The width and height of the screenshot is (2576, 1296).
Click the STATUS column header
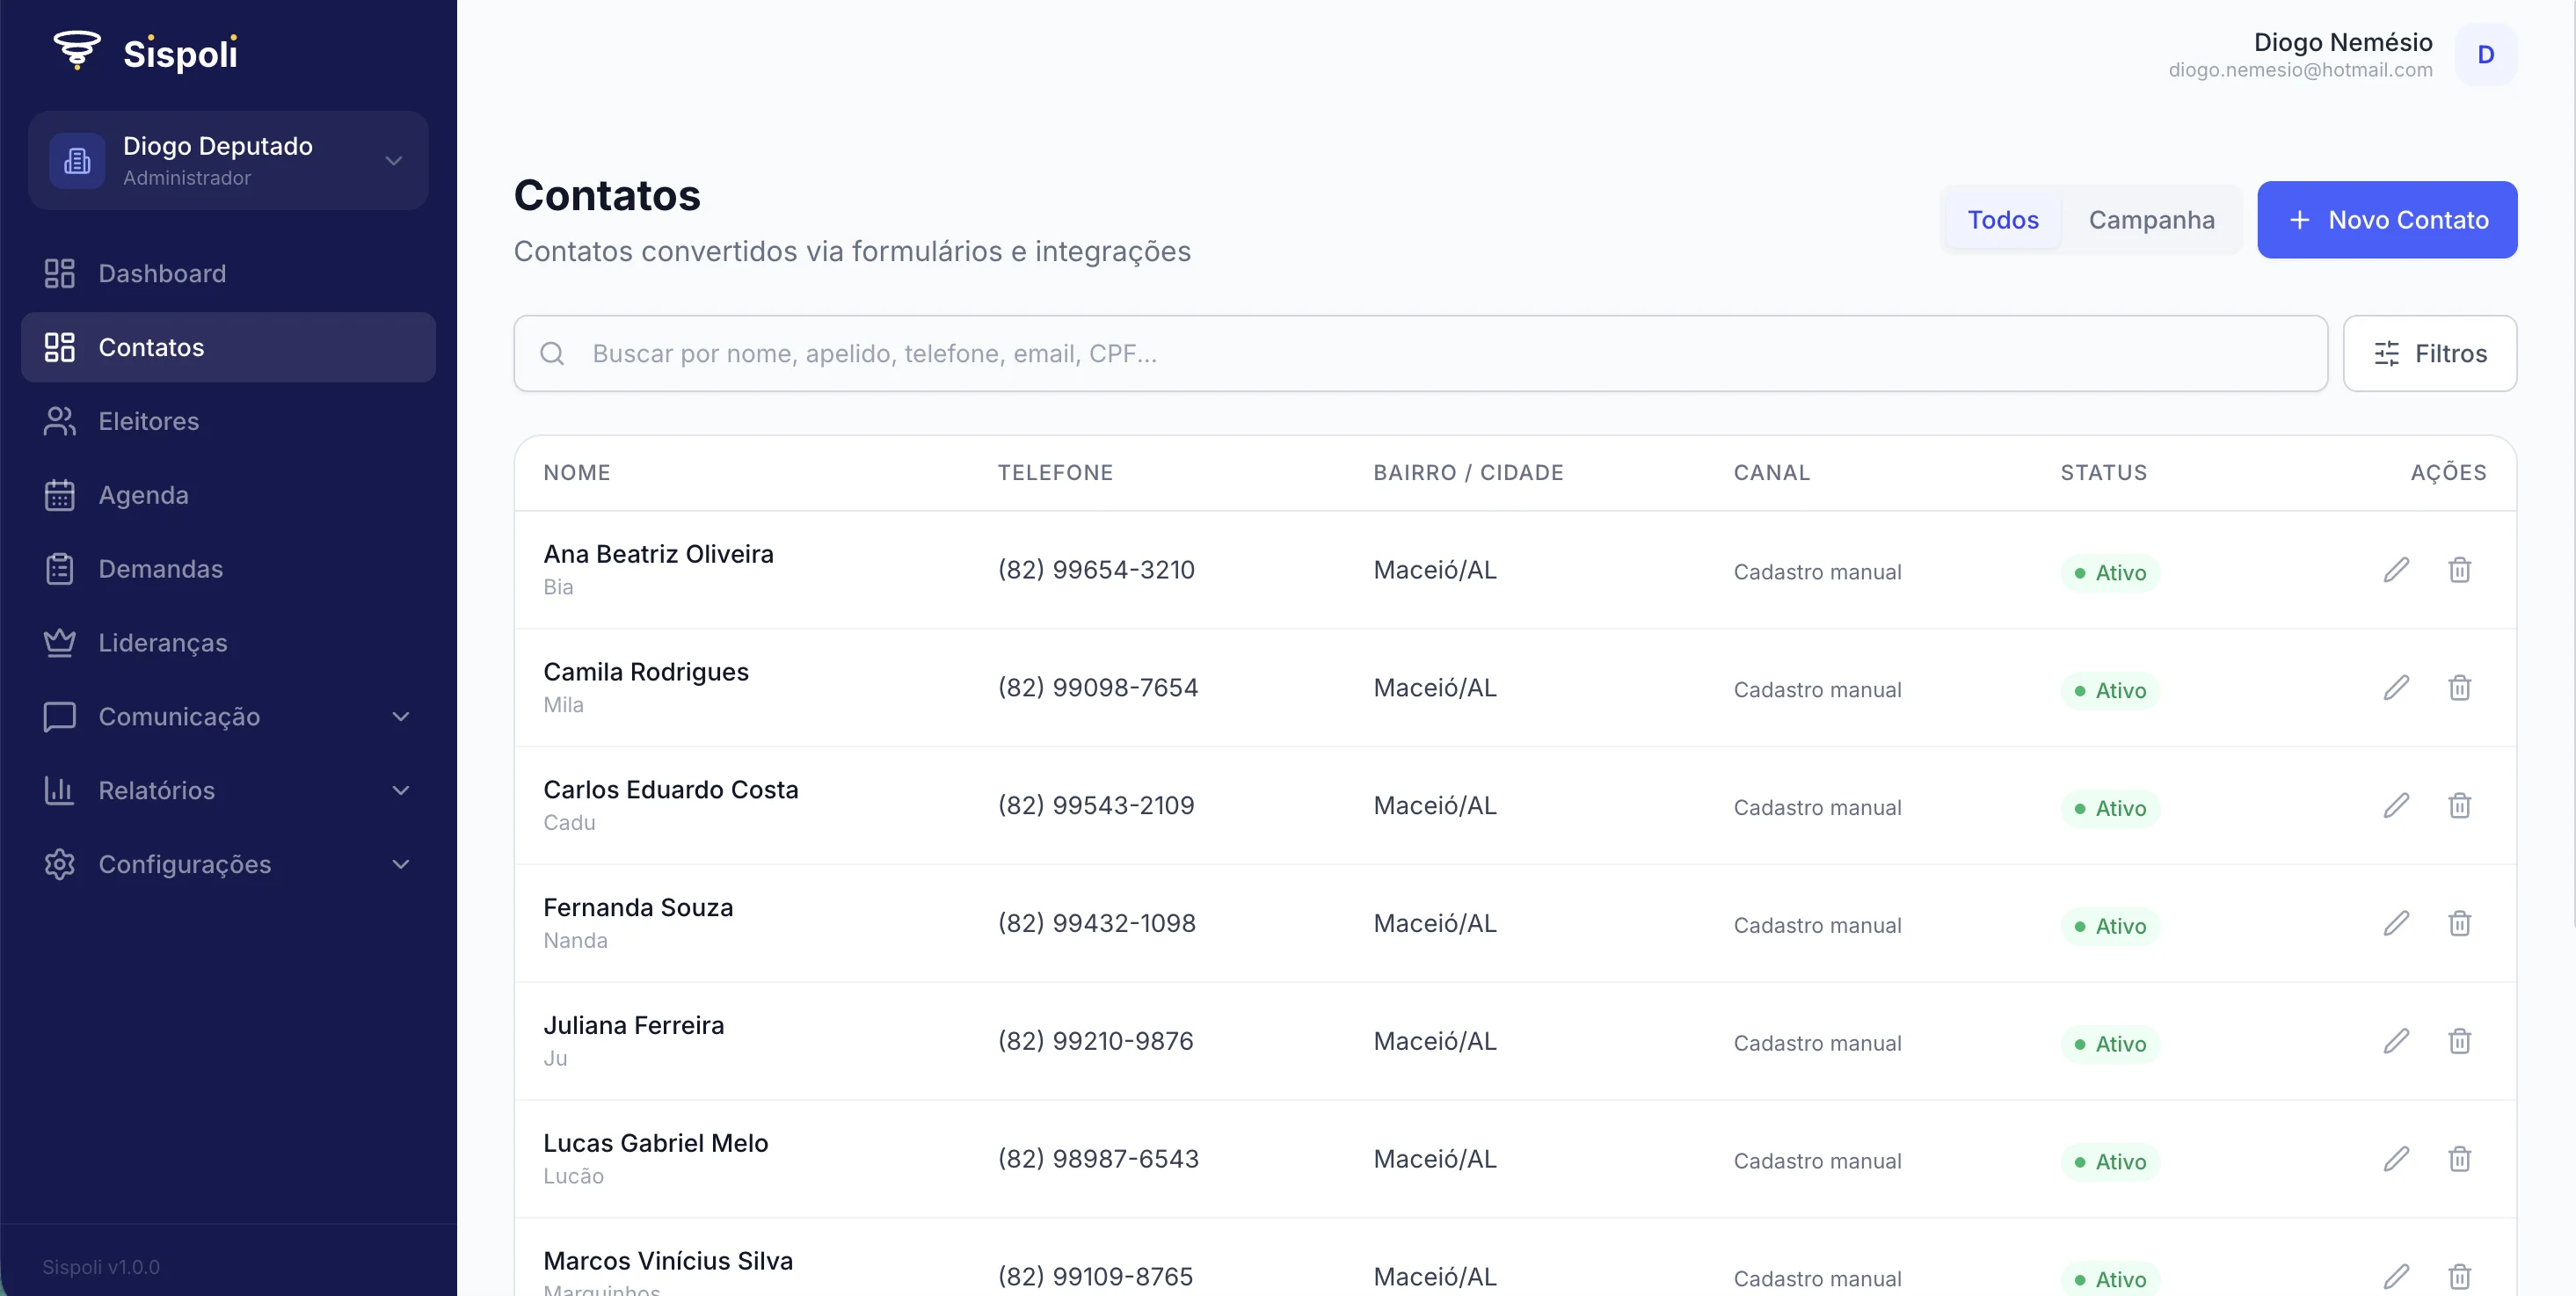click(2104, 473)
